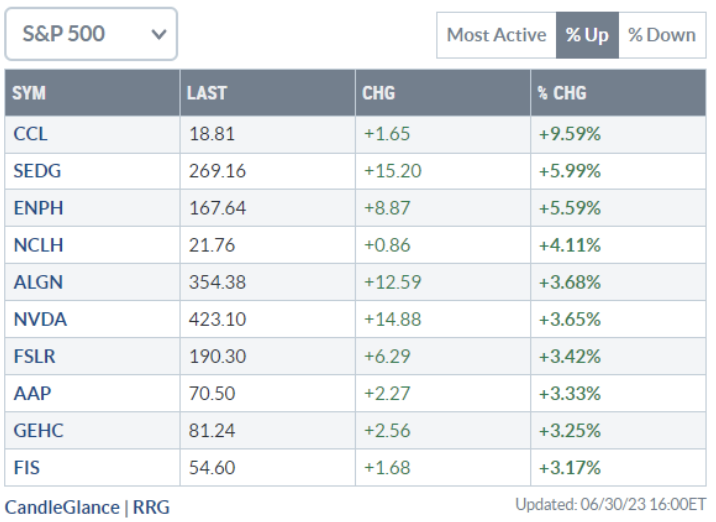716x522 pixels.
Task: Click the ALGN symbol
Action: (x=37, y=282)
